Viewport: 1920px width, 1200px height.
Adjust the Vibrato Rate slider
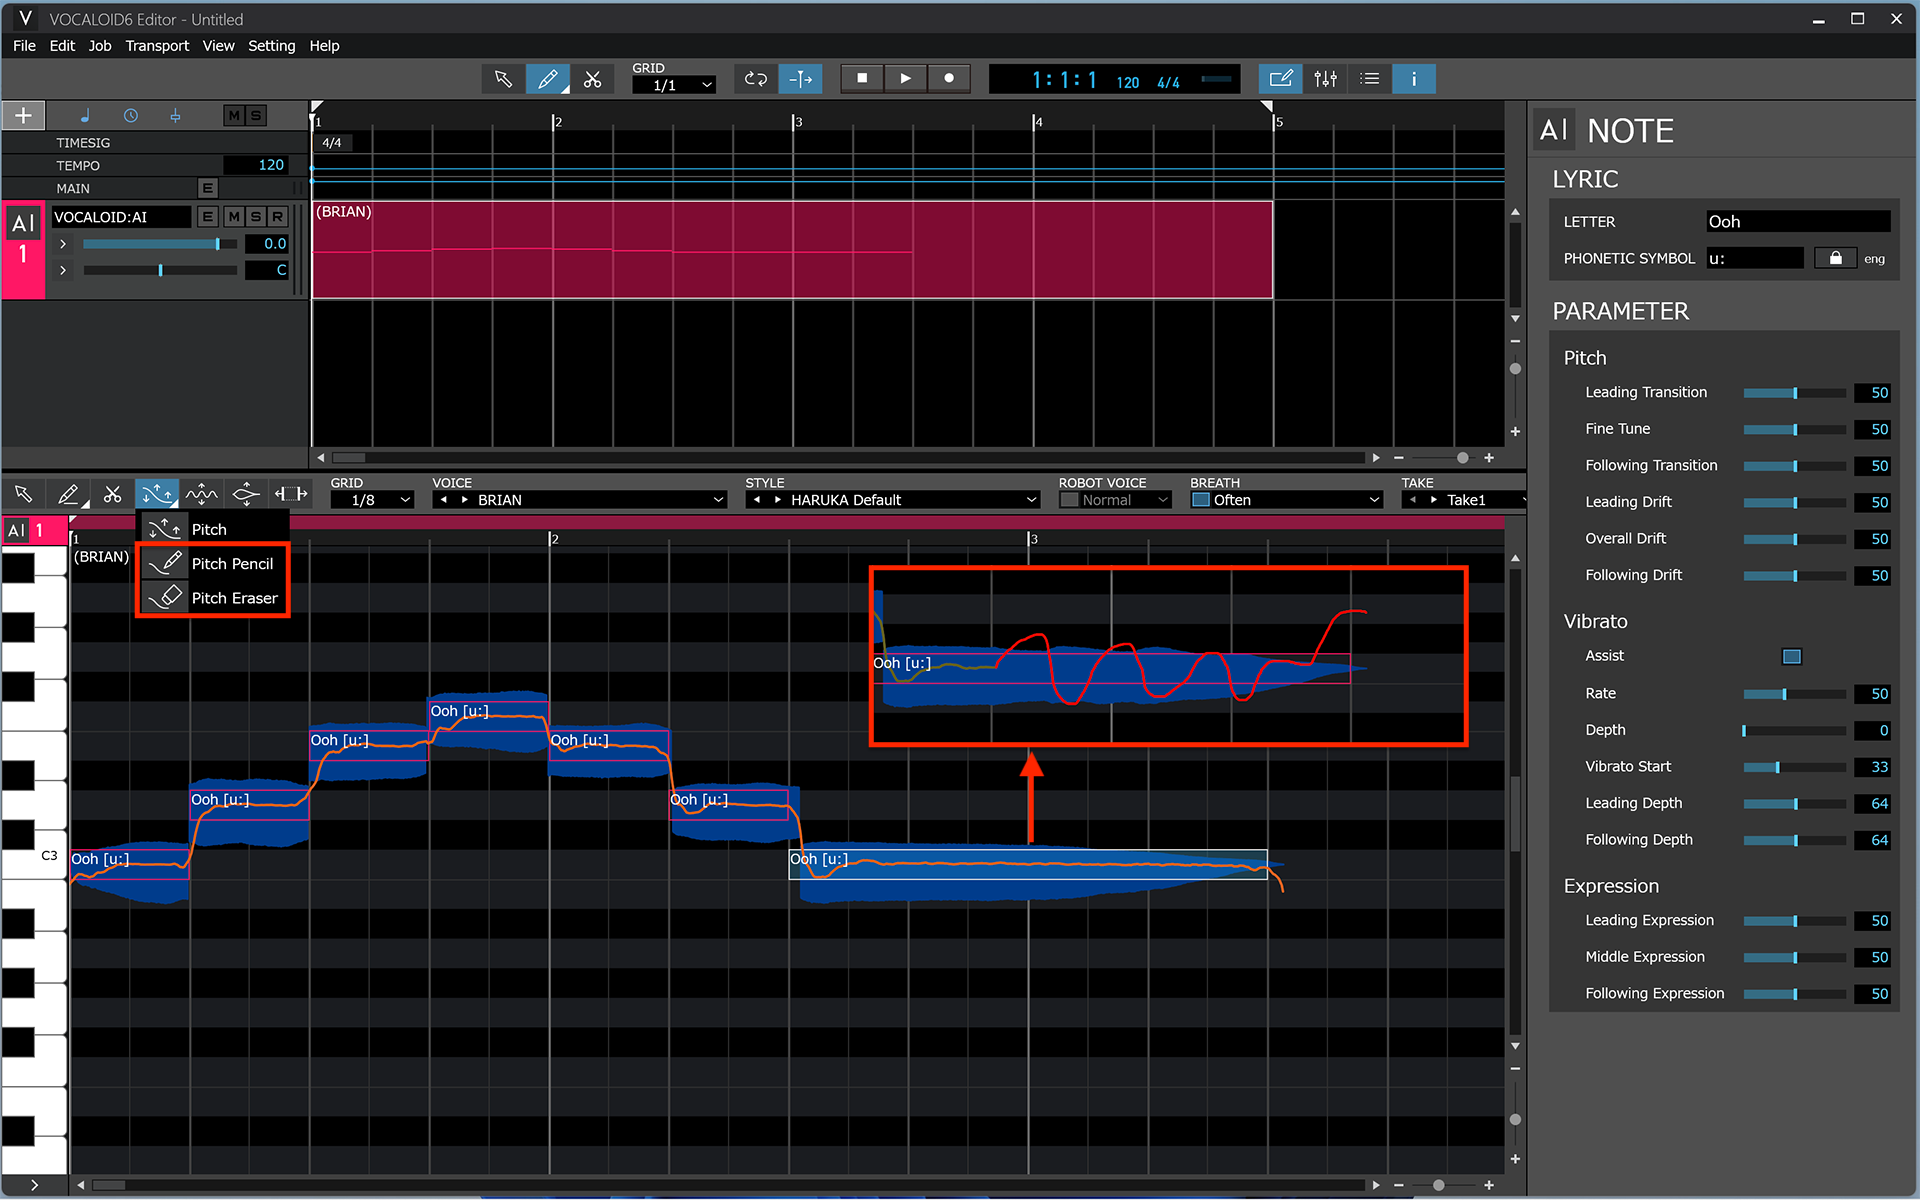point(1783,693)
